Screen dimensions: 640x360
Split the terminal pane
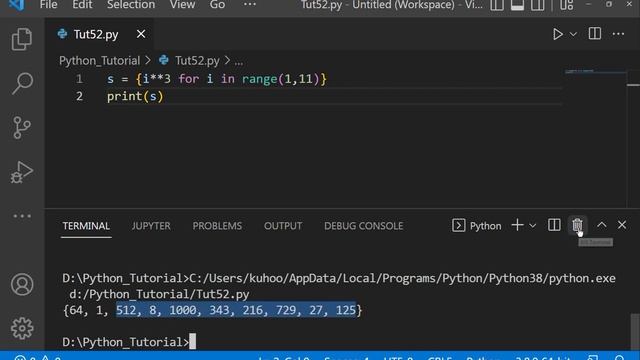tap(554, 225)
